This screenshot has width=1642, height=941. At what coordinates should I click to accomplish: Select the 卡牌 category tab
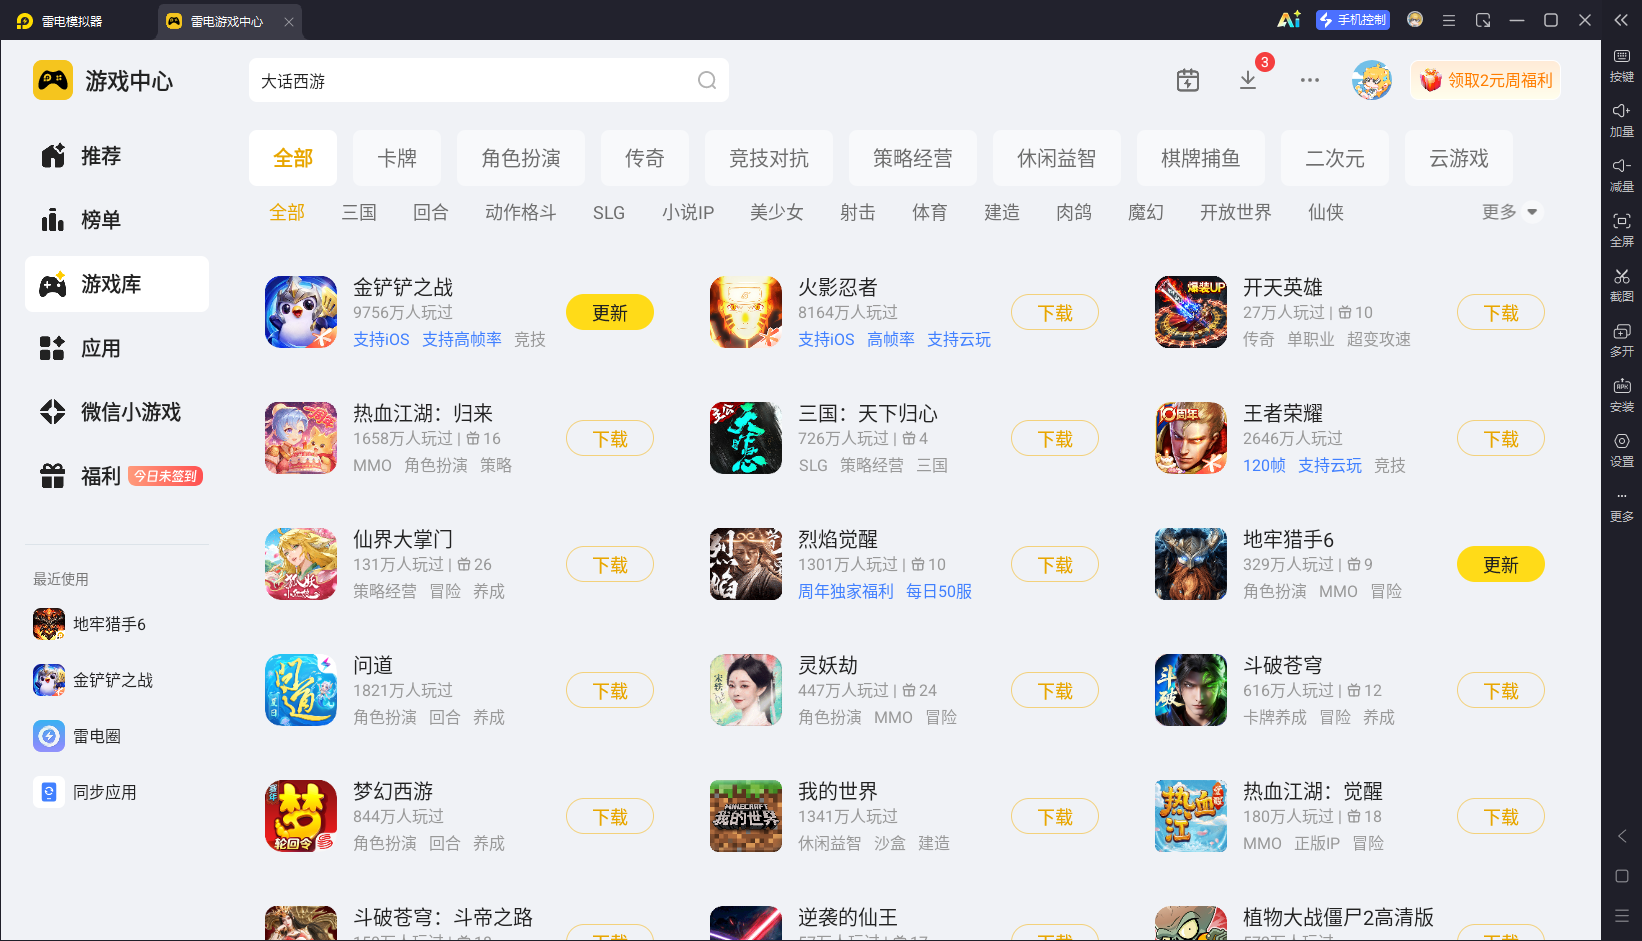click(x=397, y=158)
